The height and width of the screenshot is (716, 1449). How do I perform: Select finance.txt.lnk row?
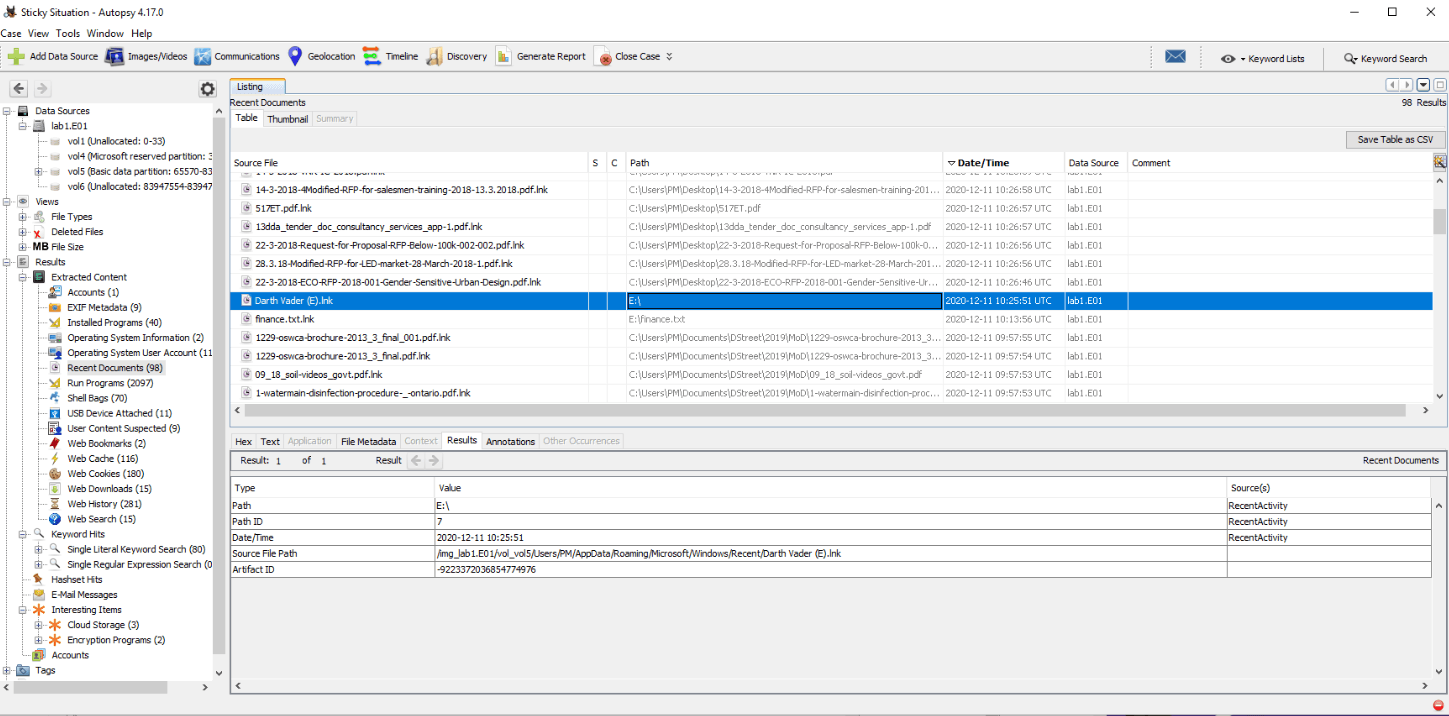(x=830, y=319)
